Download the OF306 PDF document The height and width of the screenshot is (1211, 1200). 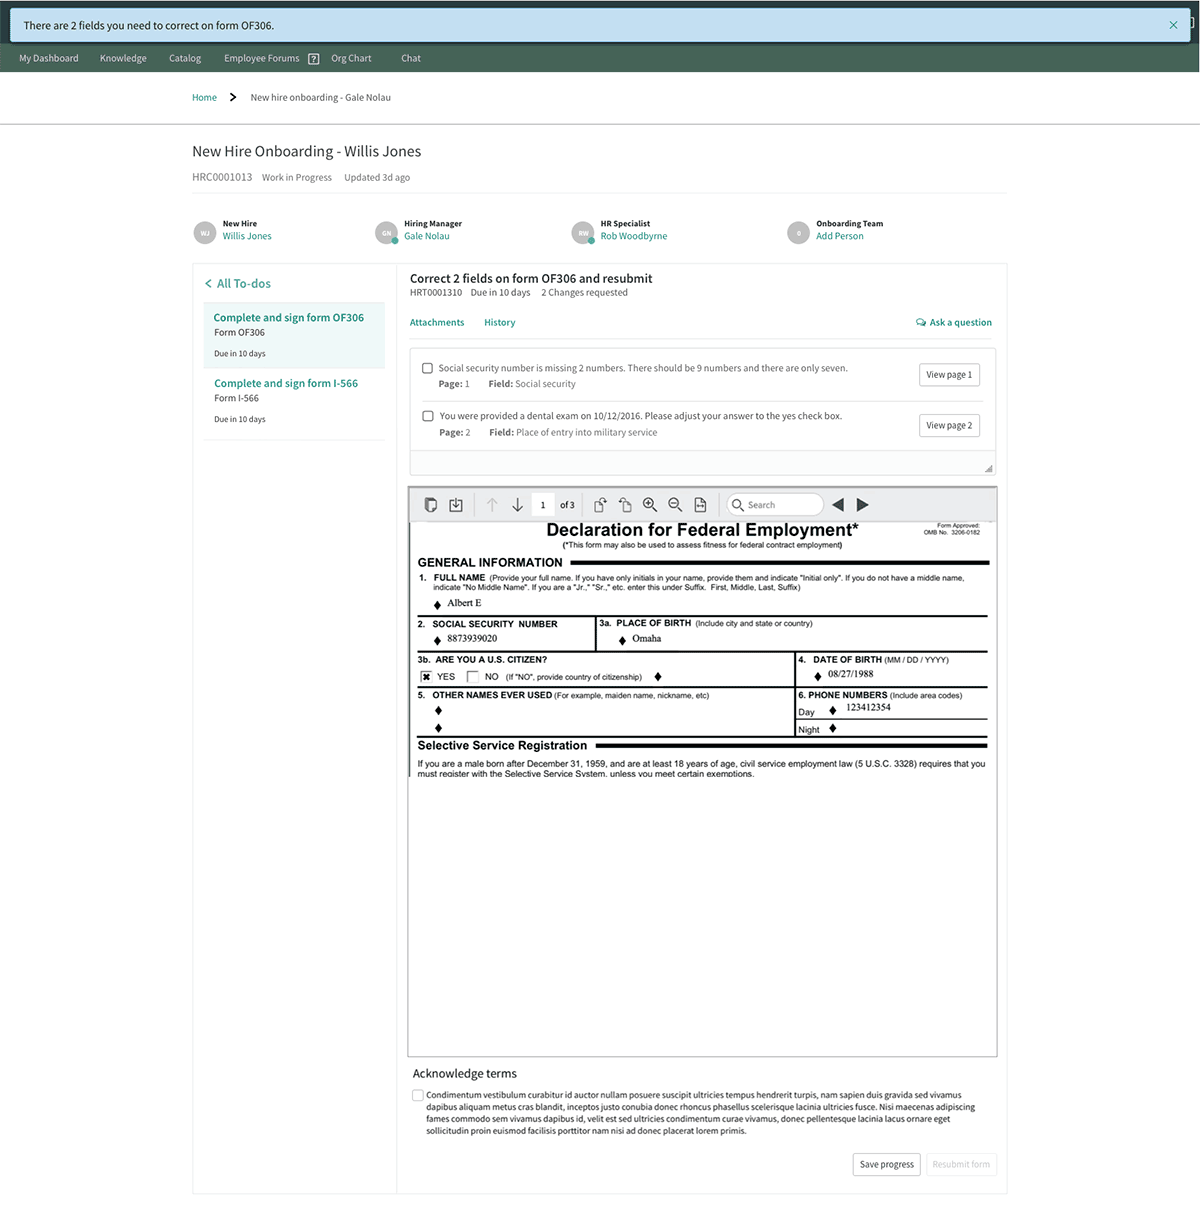455,504
